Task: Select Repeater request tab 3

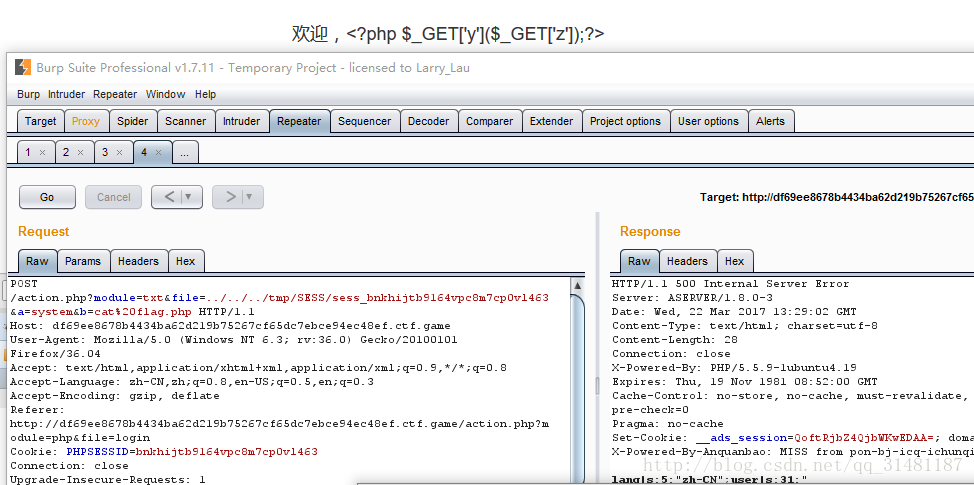Action: 105,152
